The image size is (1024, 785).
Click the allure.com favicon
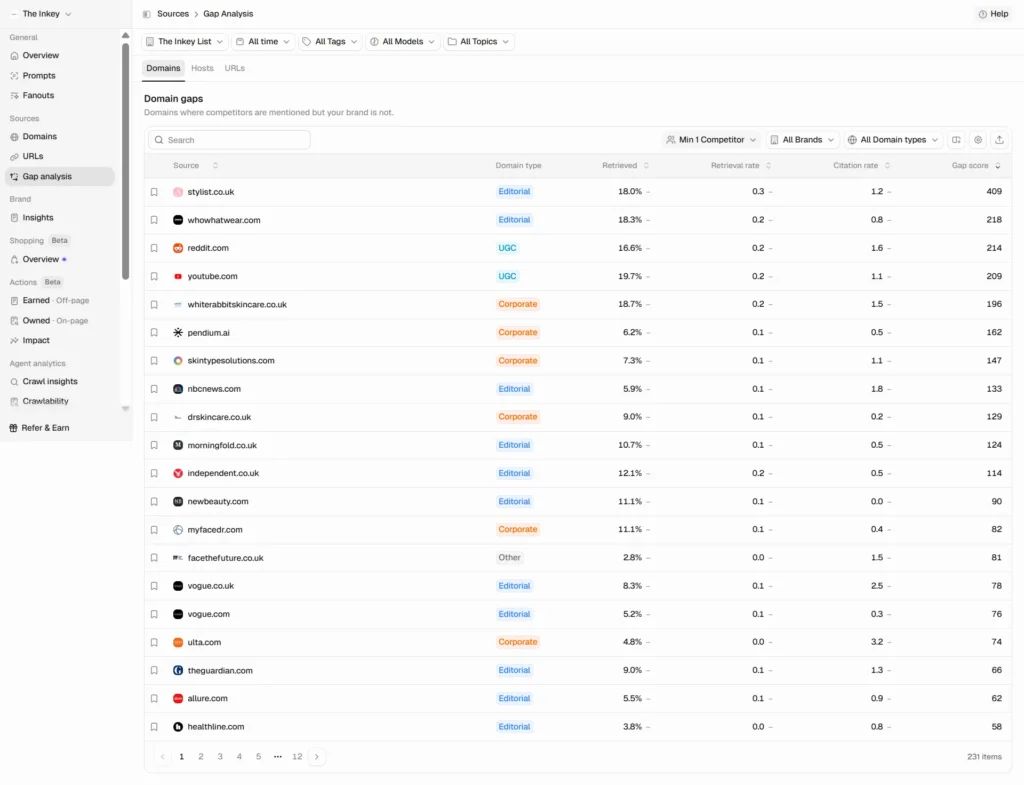178,699
